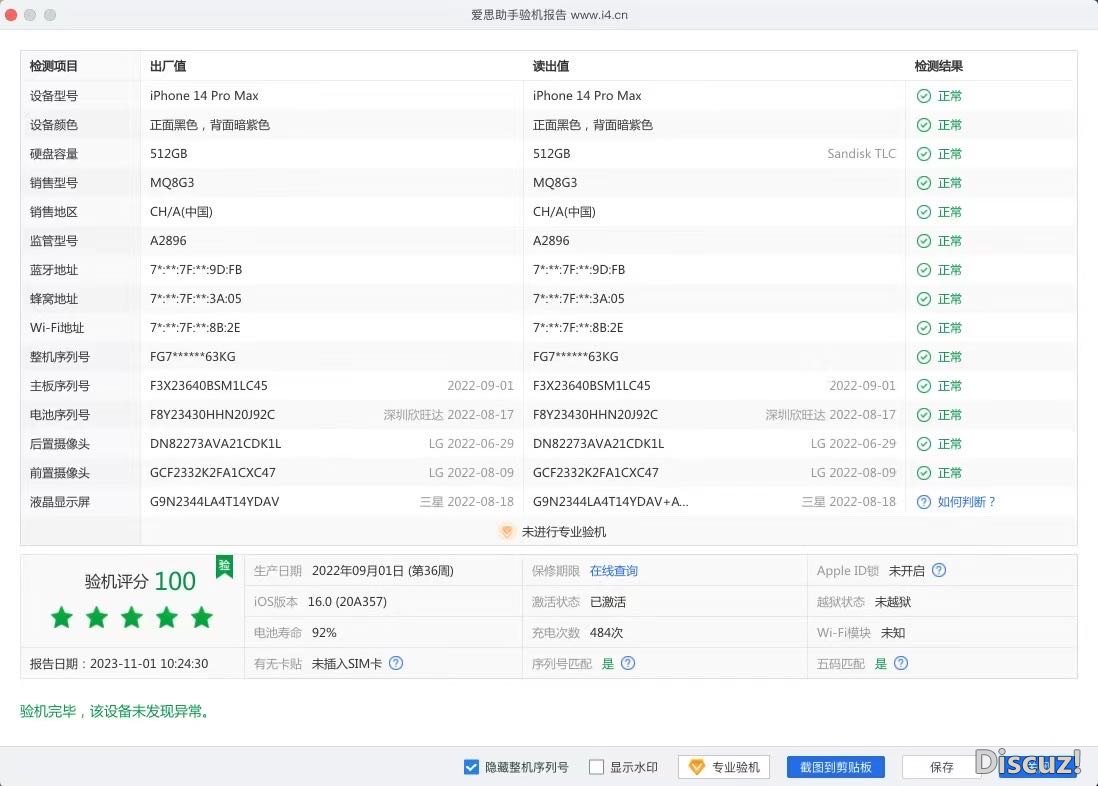Click the check icon in 设备颜色 row
Image resolution: width=1098 pixels, height=786 pixels.
click(x=924, y=125)
